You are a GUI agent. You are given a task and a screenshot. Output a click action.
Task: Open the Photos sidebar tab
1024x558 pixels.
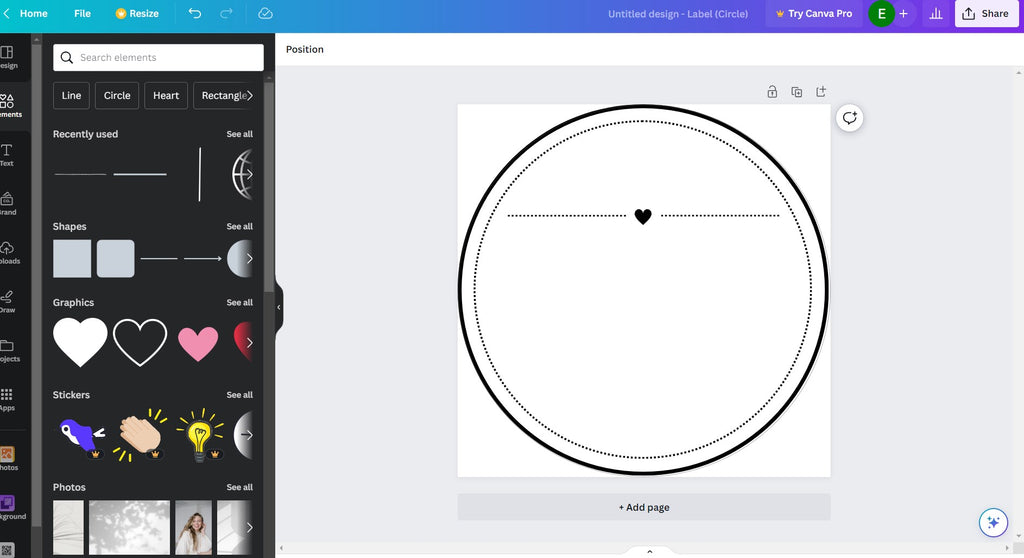tap(8, 459)
